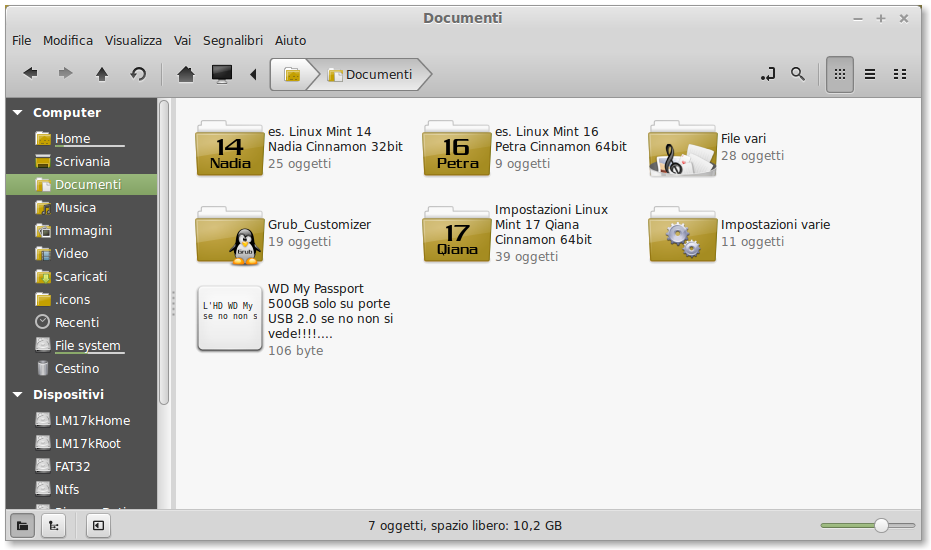Select the 16 Petra folder icon
Viewport: 931px width, 550px height.
[x=457, y=148]
